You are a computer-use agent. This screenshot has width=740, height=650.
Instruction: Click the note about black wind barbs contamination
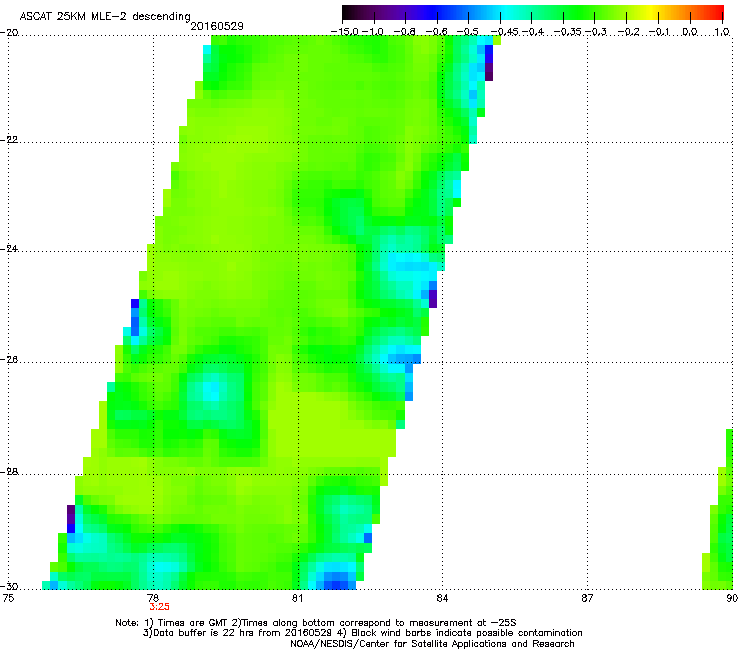coord(467,633)
